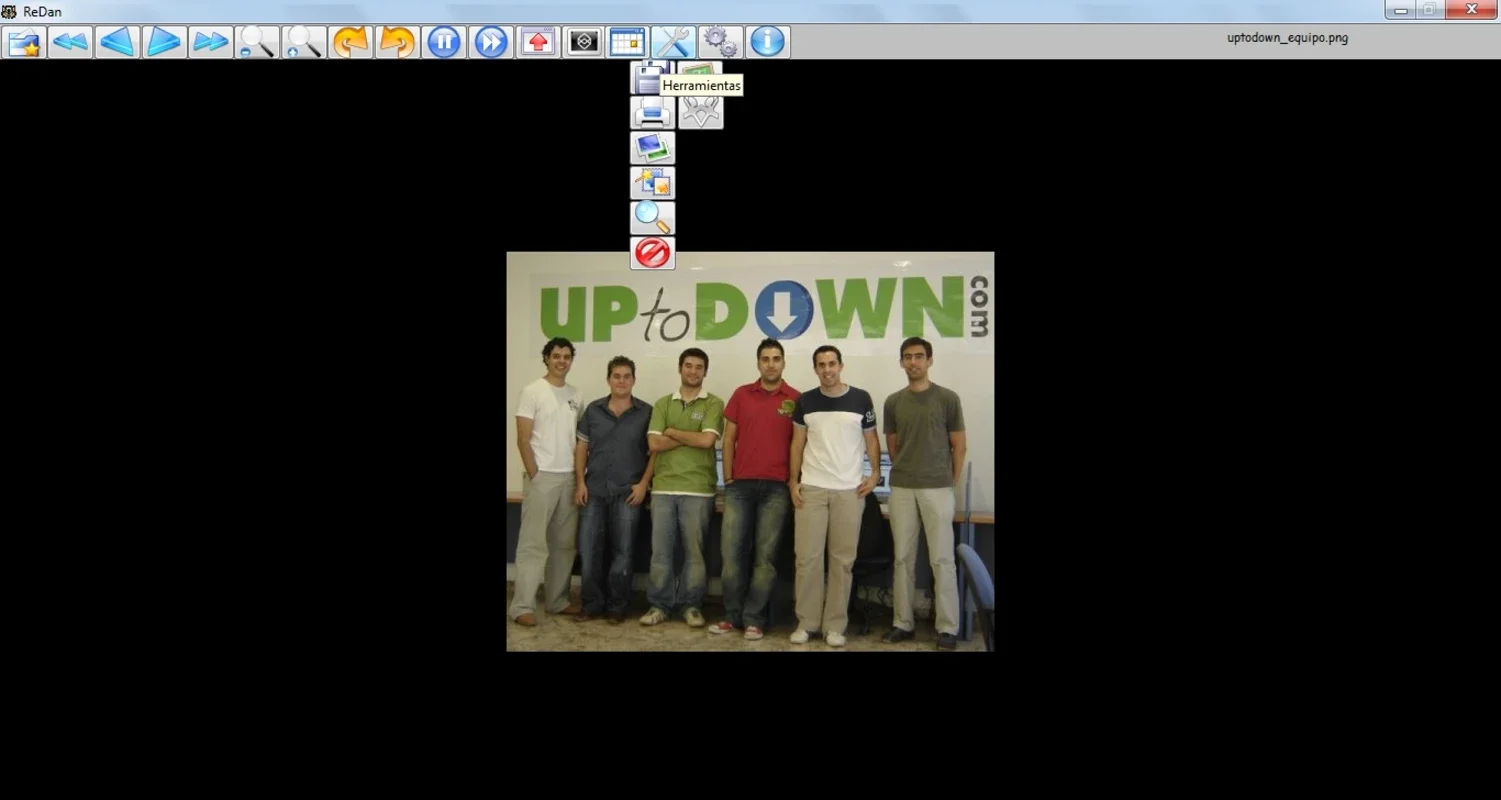Click the displayed Uptodown team photo

tap(750, 451)
